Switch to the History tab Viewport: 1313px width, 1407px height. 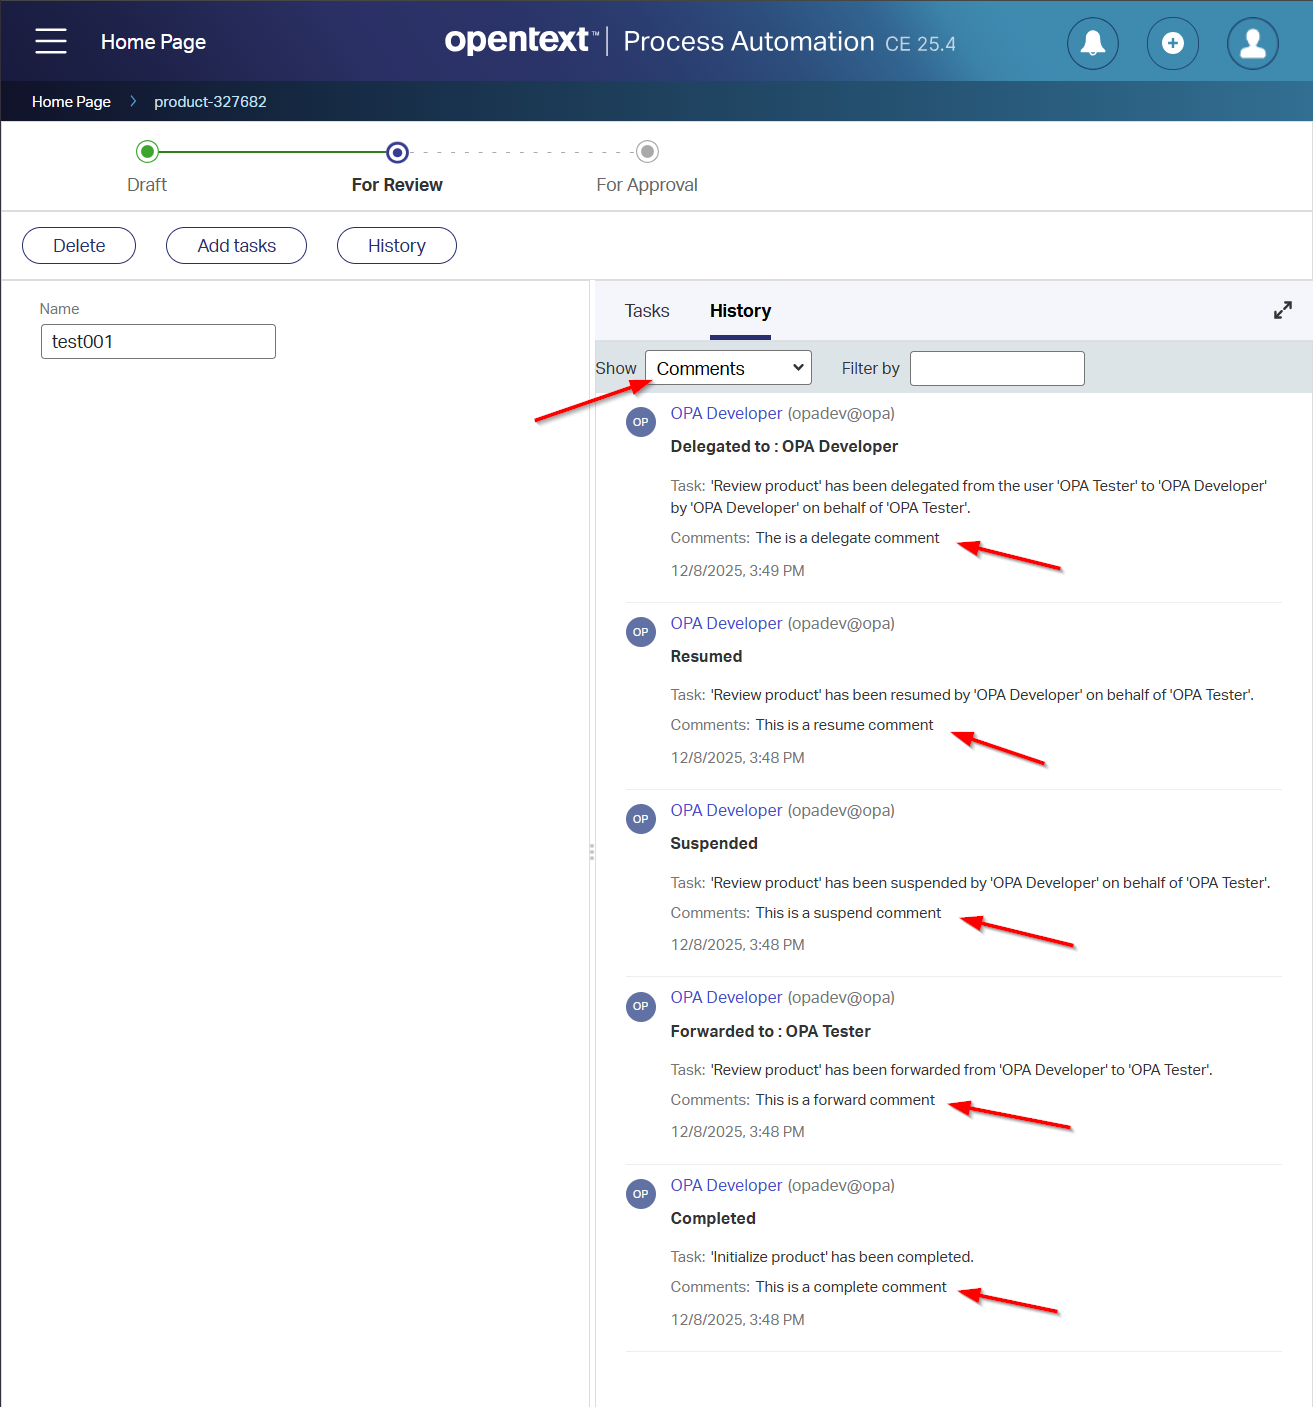(x=740, y=311)
